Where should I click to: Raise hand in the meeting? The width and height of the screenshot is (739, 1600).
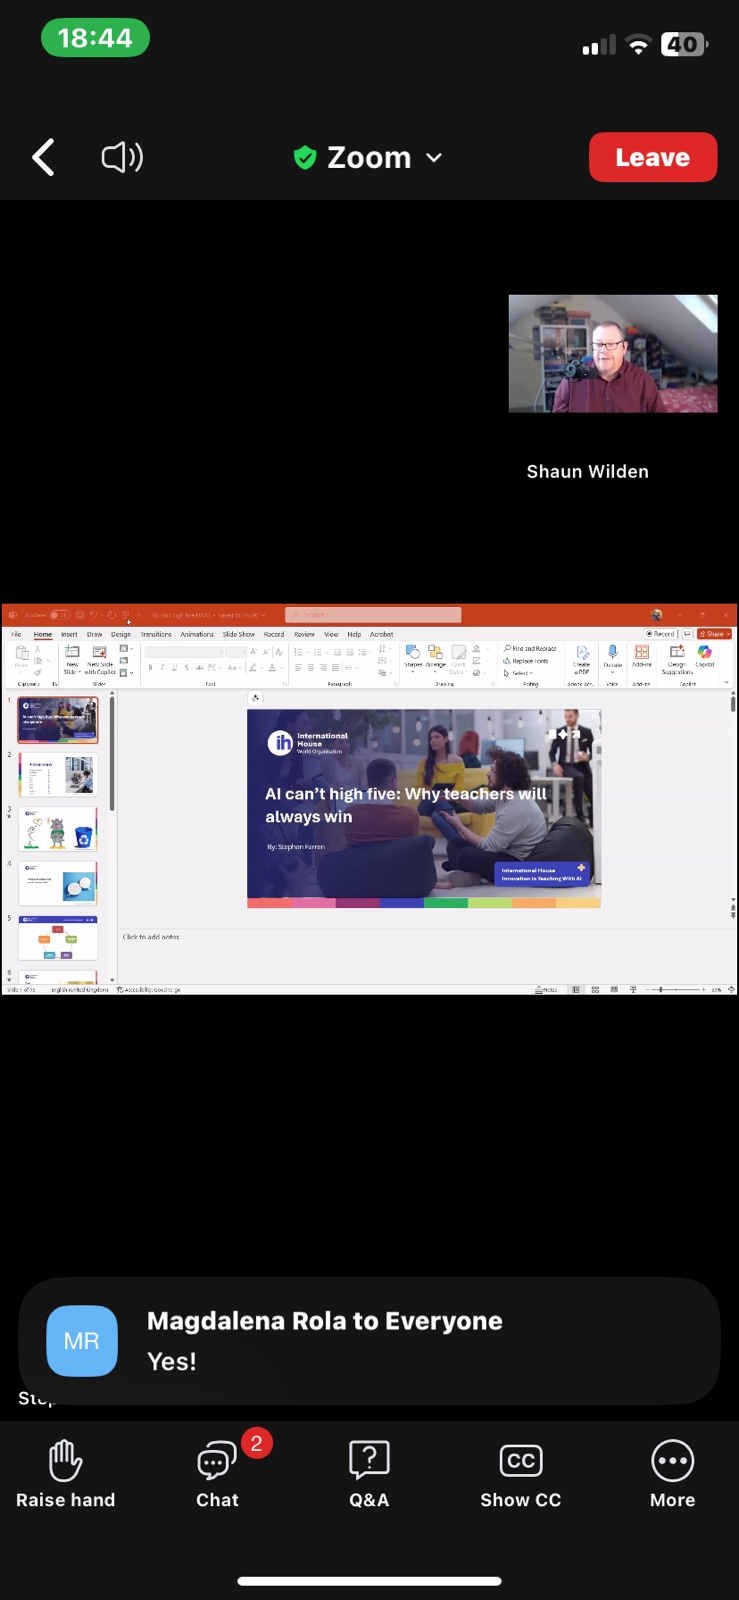click(x=65, y=1473)
